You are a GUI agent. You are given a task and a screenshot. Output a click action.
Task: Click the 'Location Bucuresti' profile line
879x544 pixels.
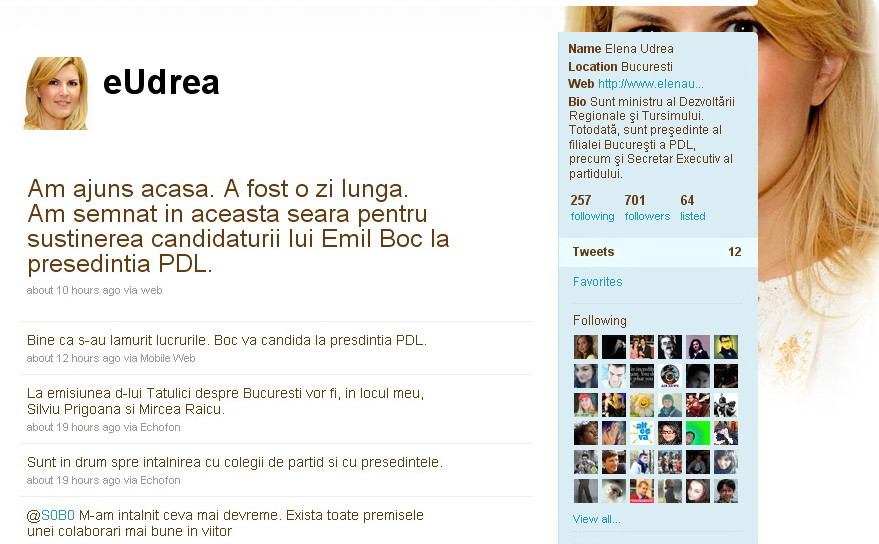tap(621, 67)
